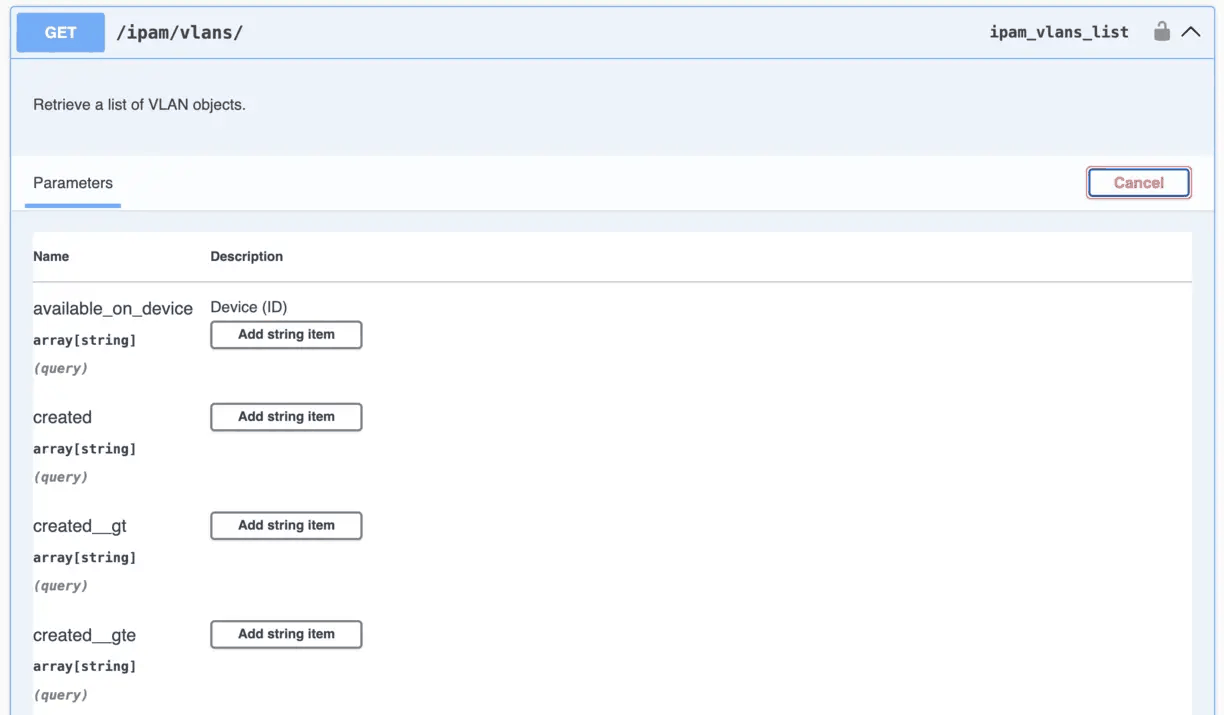Click the created__gte parameter name

pyautogui.click(x=84, y=635)
